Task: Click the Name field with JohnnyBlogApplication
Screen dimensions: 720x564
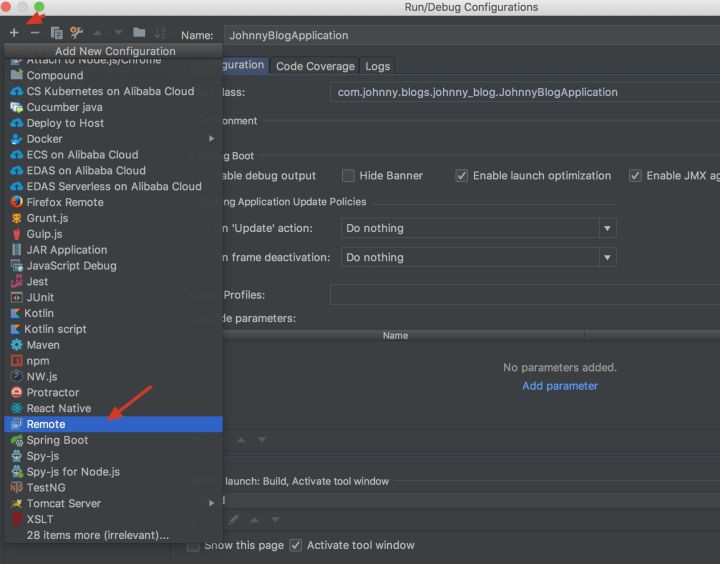Action: click(x=472, y=35)
